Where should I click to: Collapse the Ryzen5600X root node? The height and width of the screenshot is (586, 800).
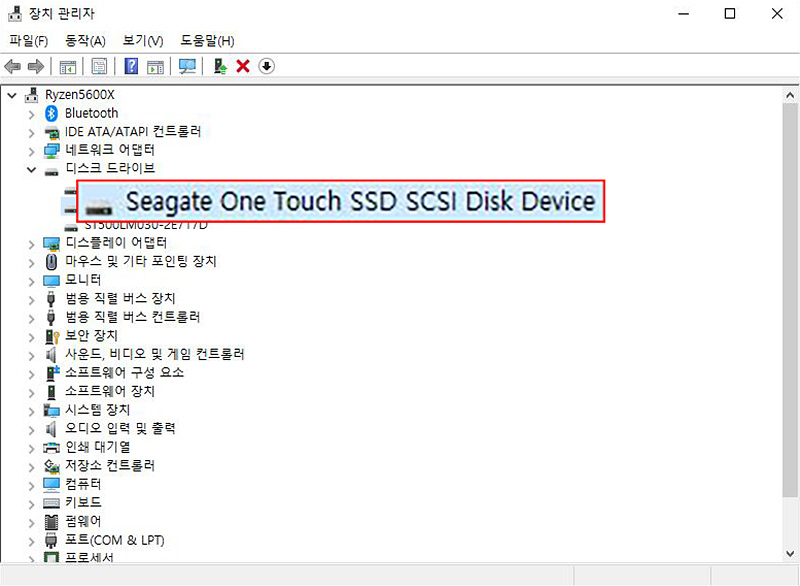coord(12,95)
